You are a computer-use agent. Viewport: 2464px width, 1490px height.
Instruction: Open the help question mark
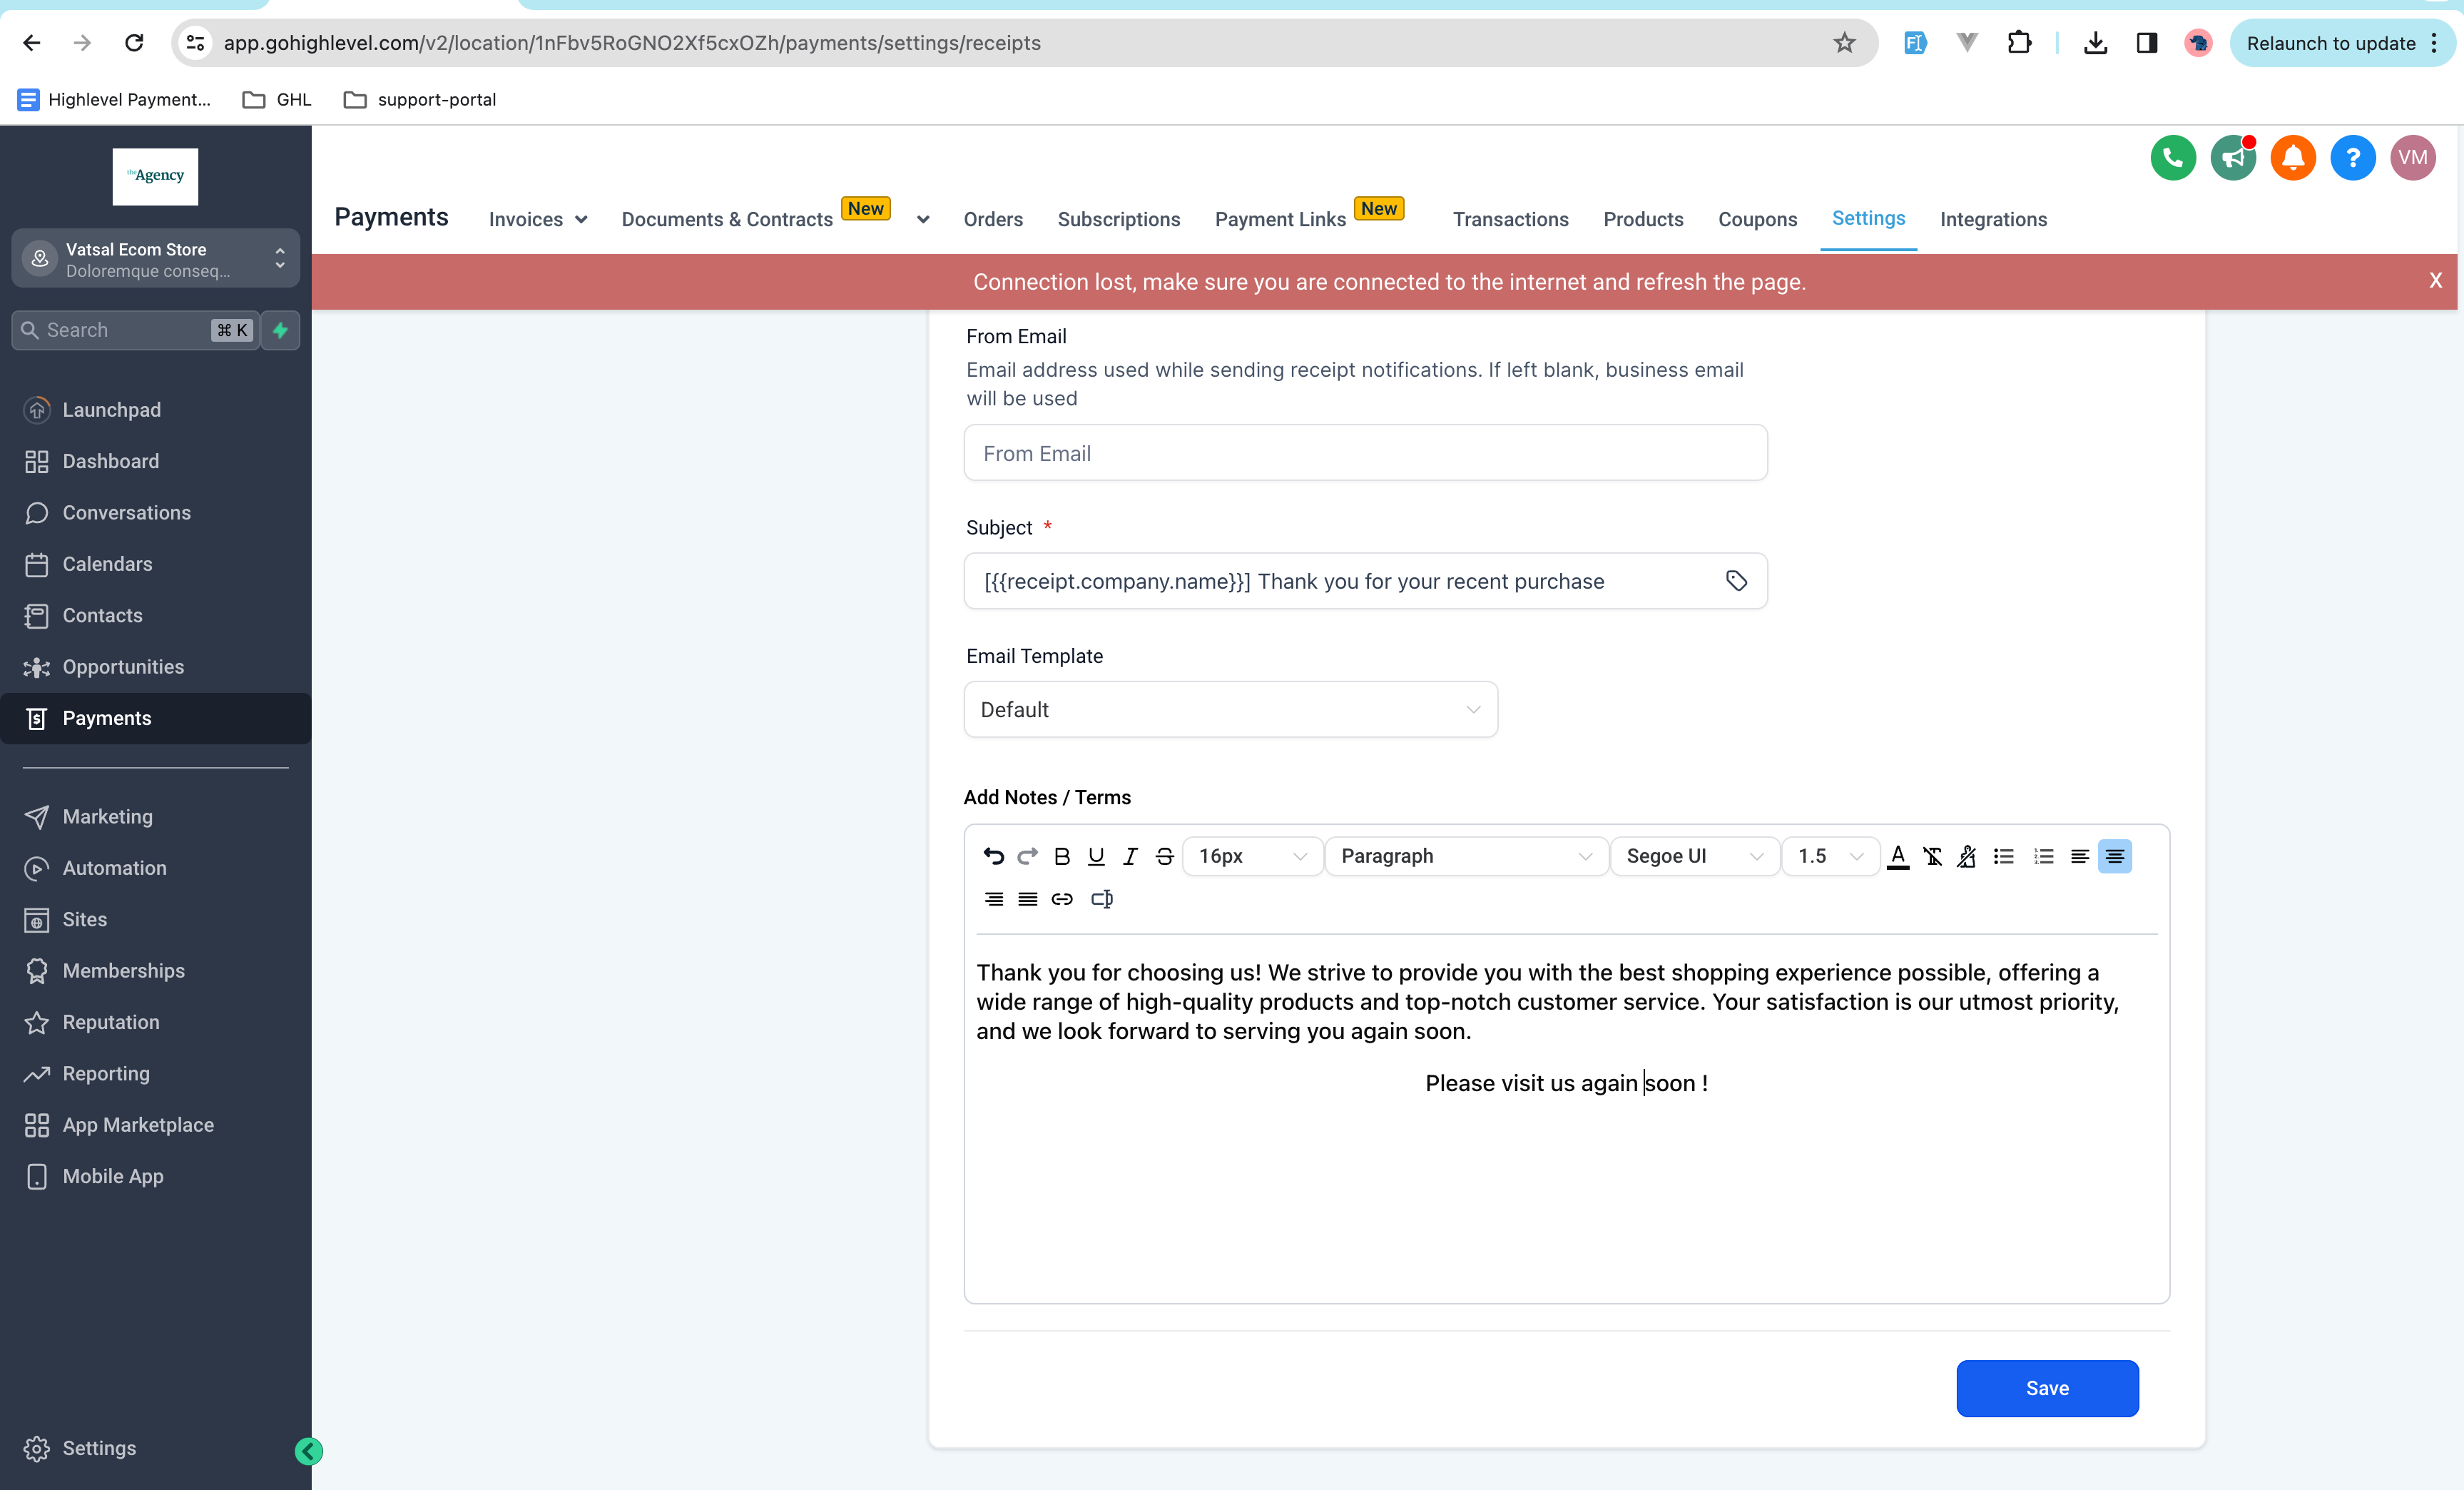2353,157
